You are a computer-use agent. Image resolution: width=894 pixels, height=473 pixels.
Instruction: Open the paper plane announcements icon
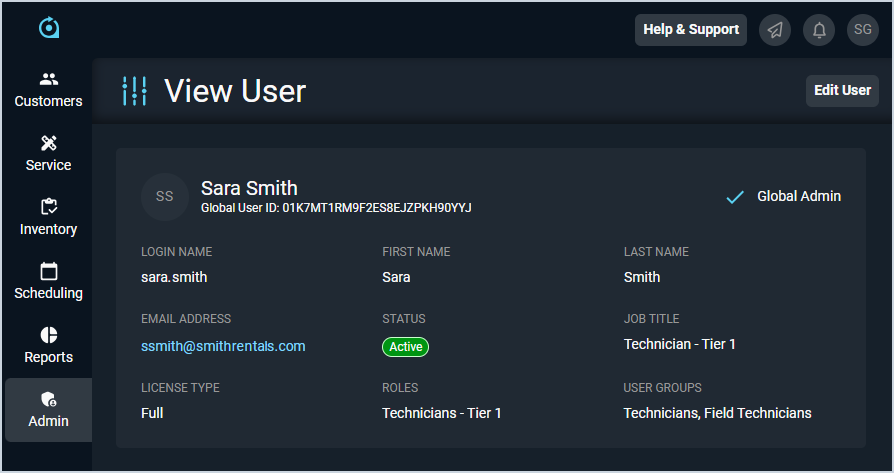coord(775,30)
